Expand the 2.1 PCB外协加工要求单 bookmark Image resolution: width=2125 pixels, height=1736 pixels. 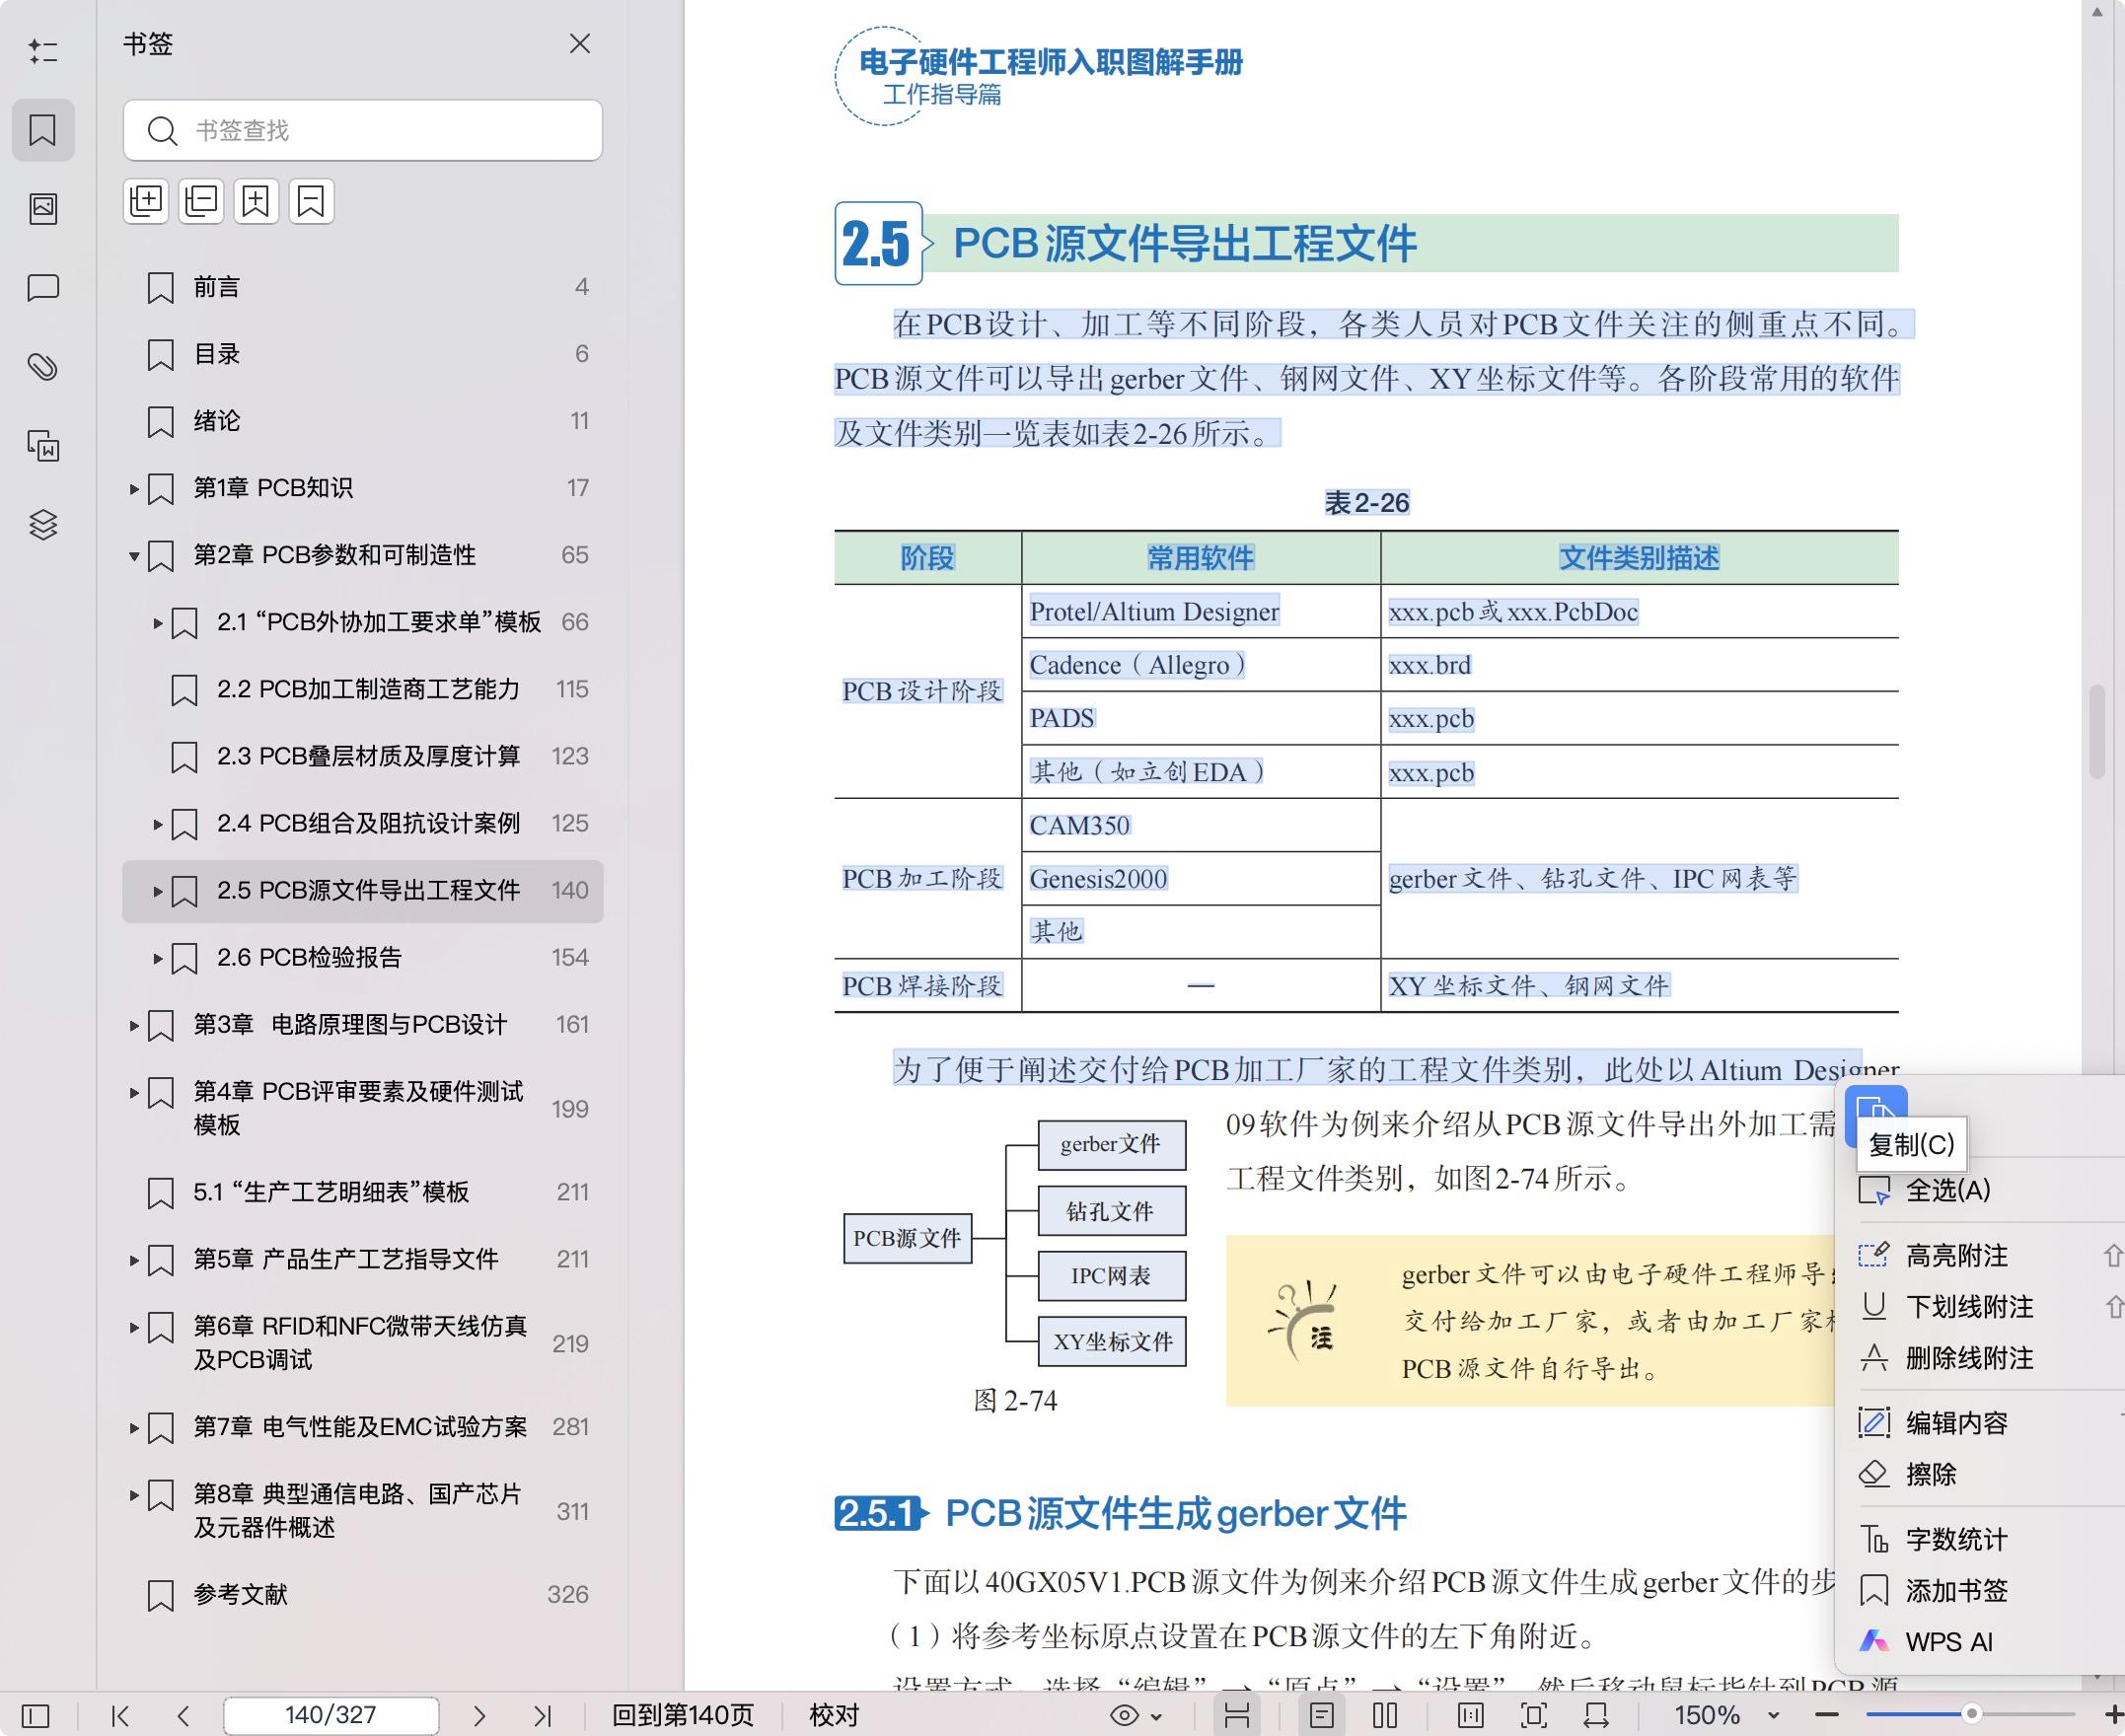tap(158, 623)
